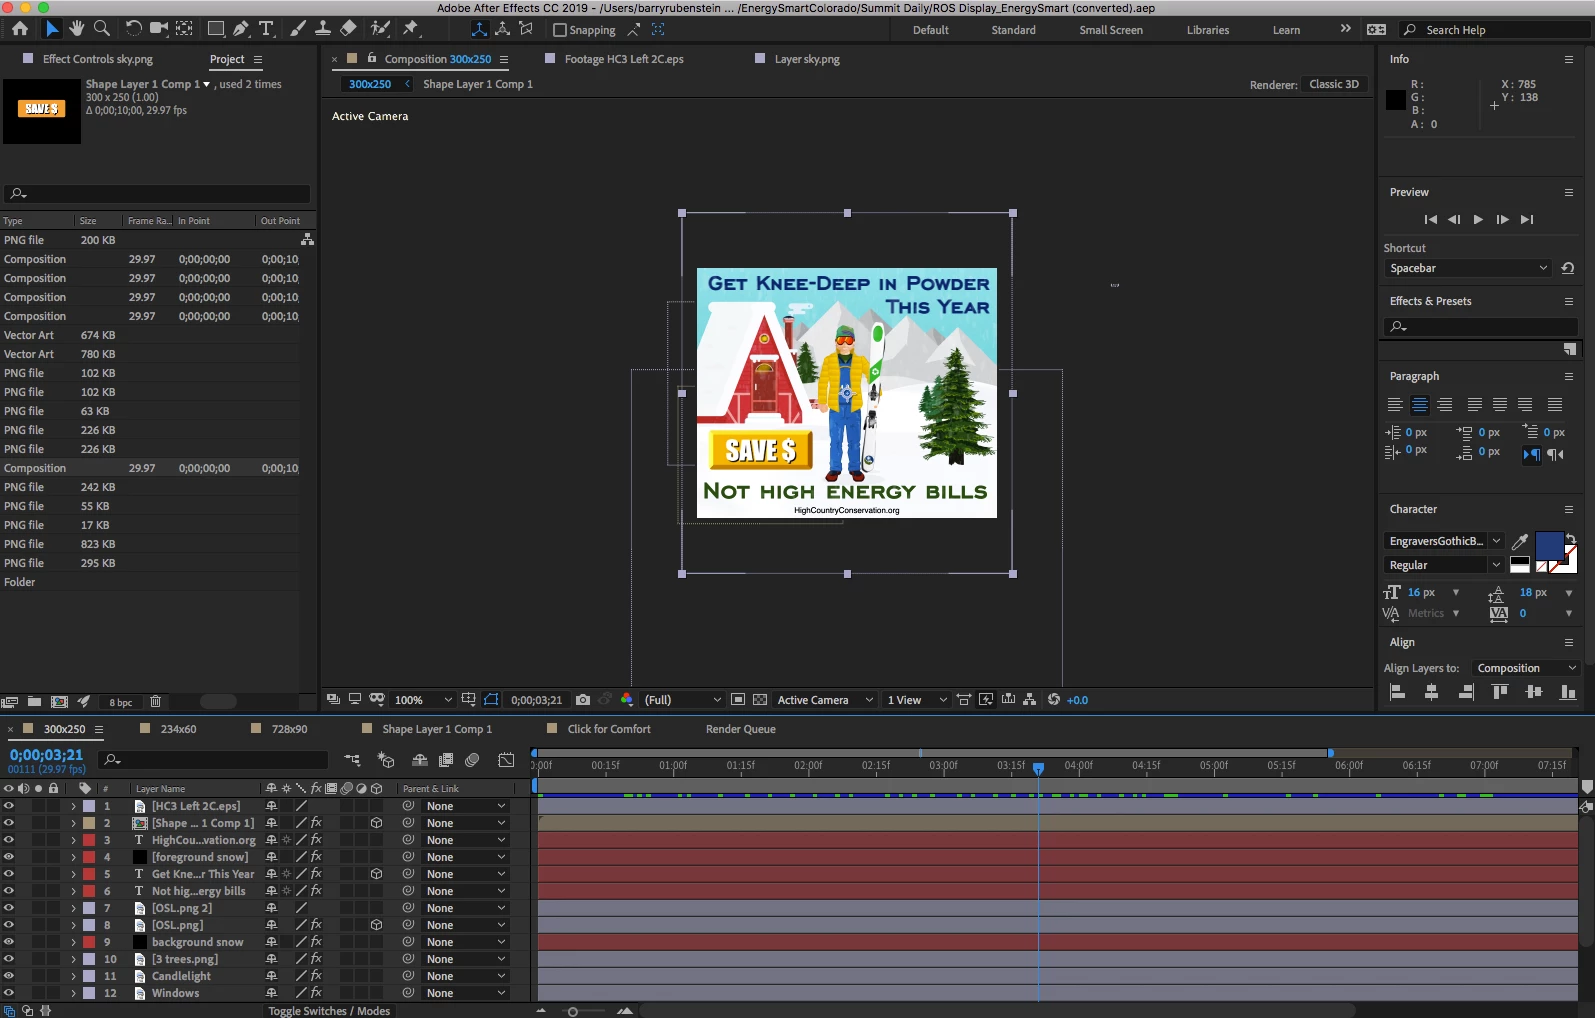
Task: Select the Unified Camera tool
Action: pos(159,29)
